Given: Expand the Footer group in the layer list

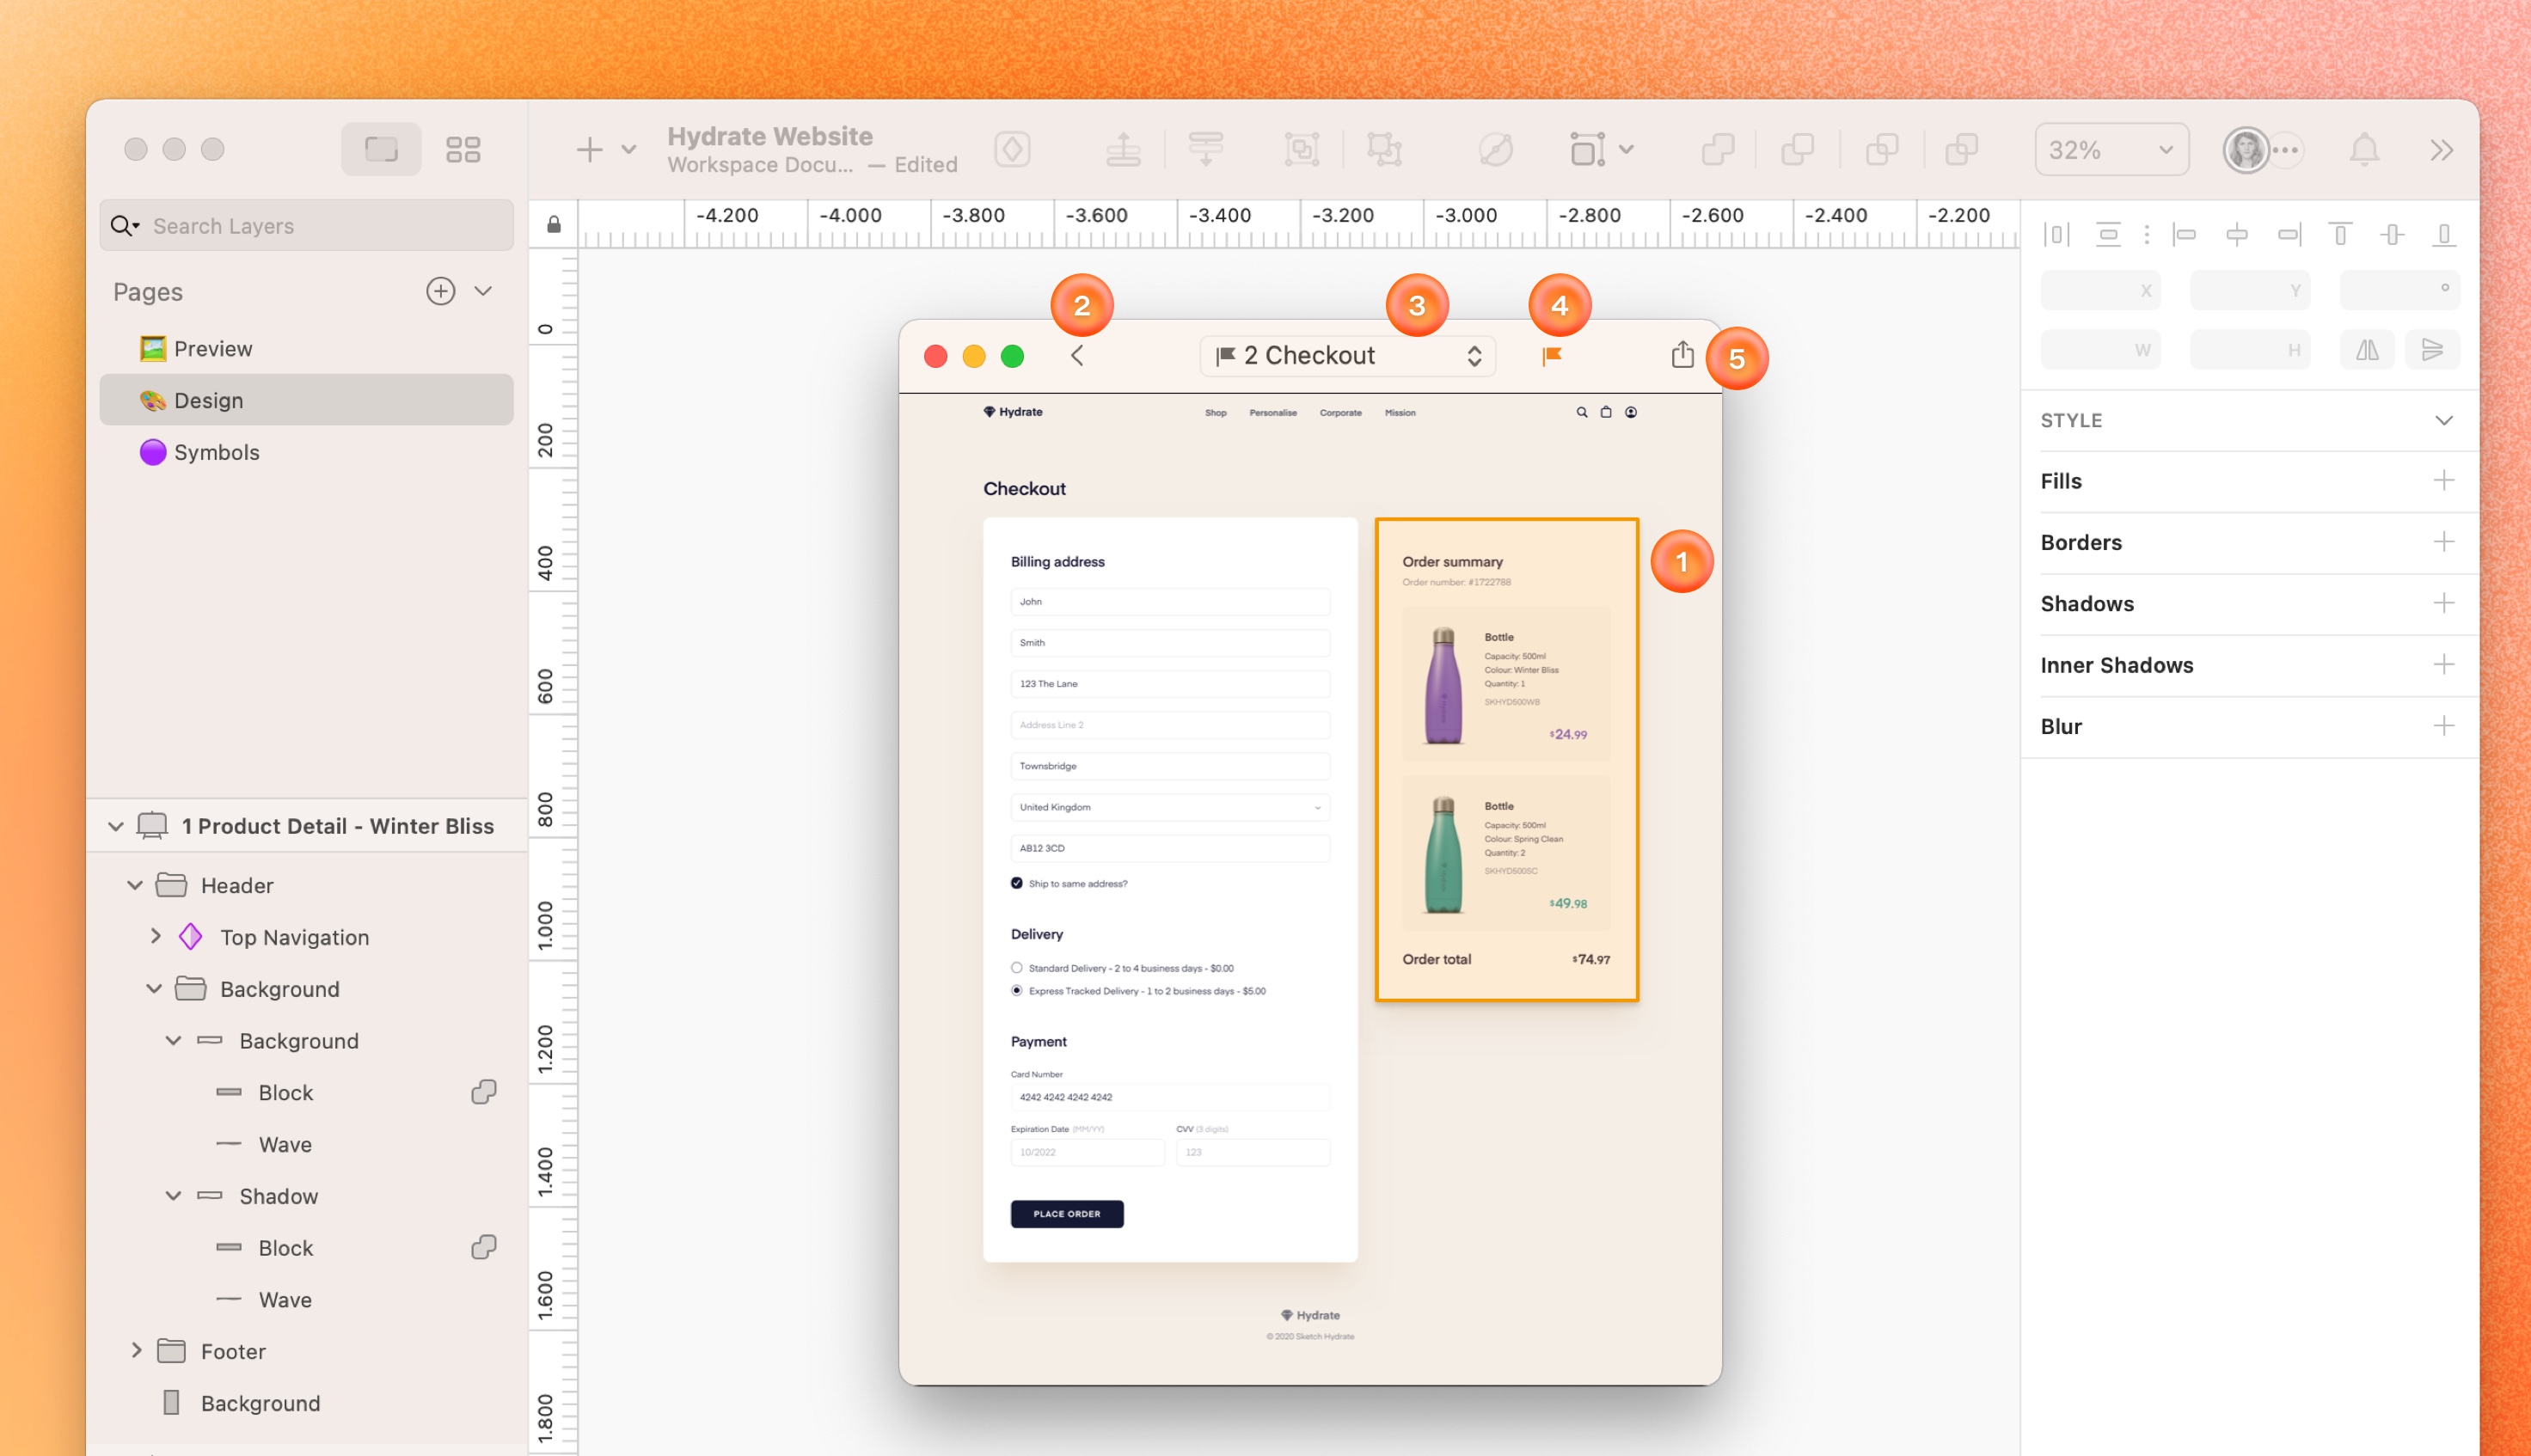Looking at the screenshot, I should pos(137,1350).
